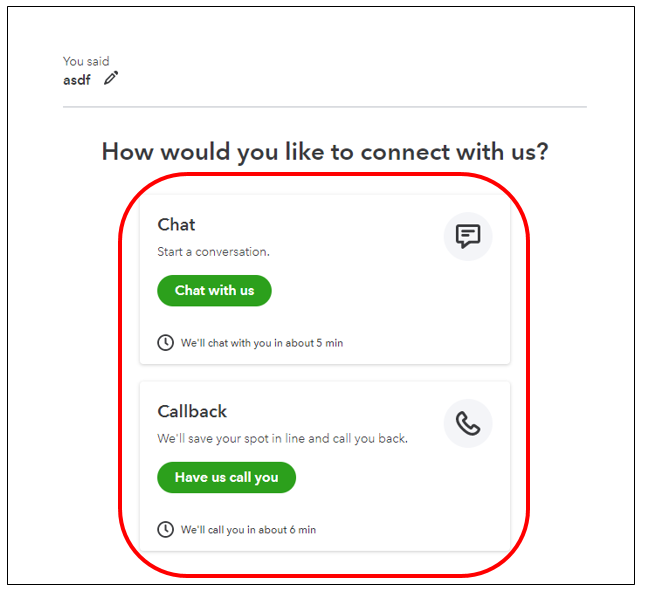653x594 pixels.
Task: Select the asdf message text
Action: [77, 80]
